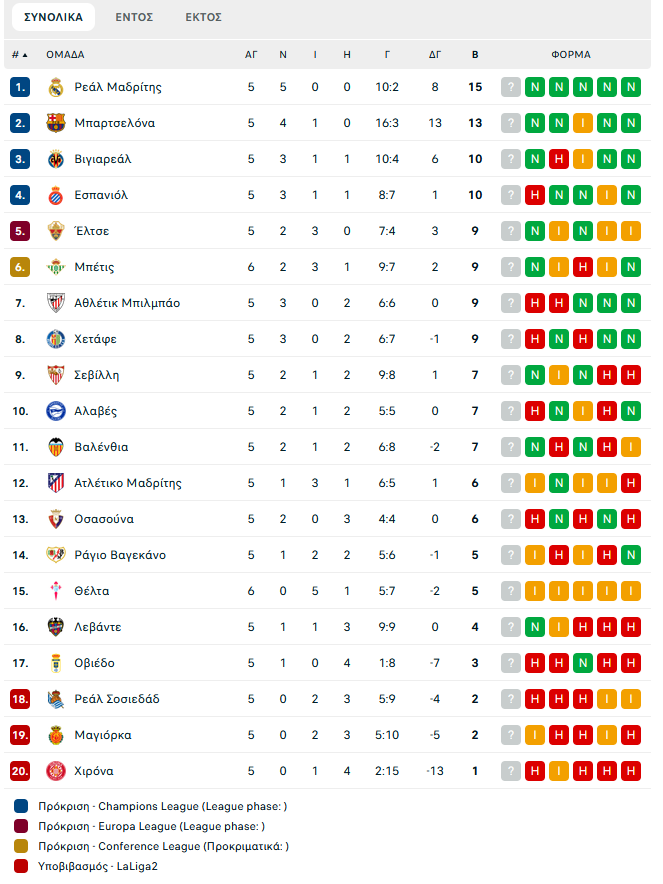Image resolution: width=663 pixels, height=884 pixels.
Task: Open the Ρεάλ Σοσιεδάδ team link
Action: pyautogui.click(x=117, y=699)
